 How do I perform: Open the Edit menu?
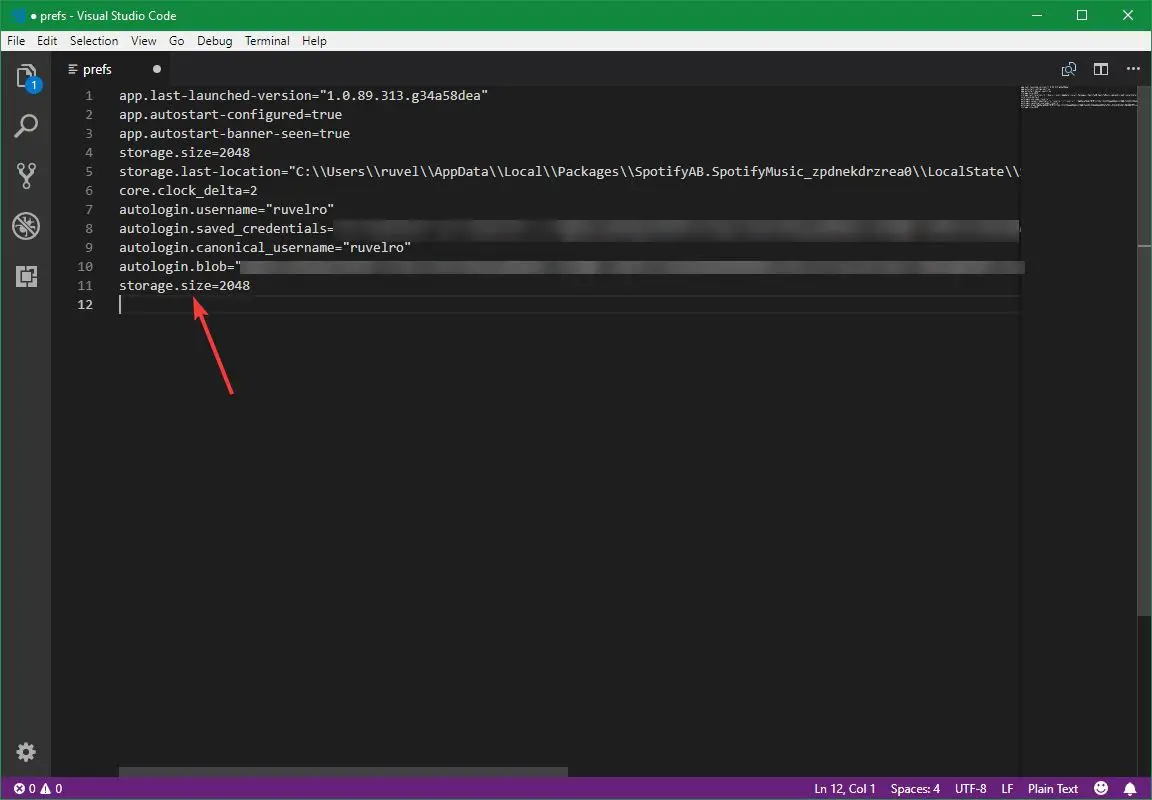tap(47, 40)
